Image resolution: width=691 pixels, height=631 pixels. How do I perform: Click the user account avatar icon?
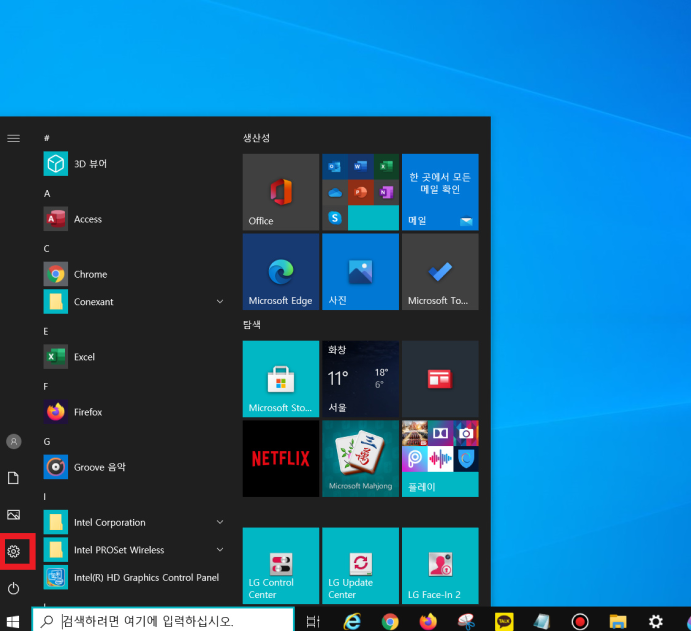tap(14, 441)
